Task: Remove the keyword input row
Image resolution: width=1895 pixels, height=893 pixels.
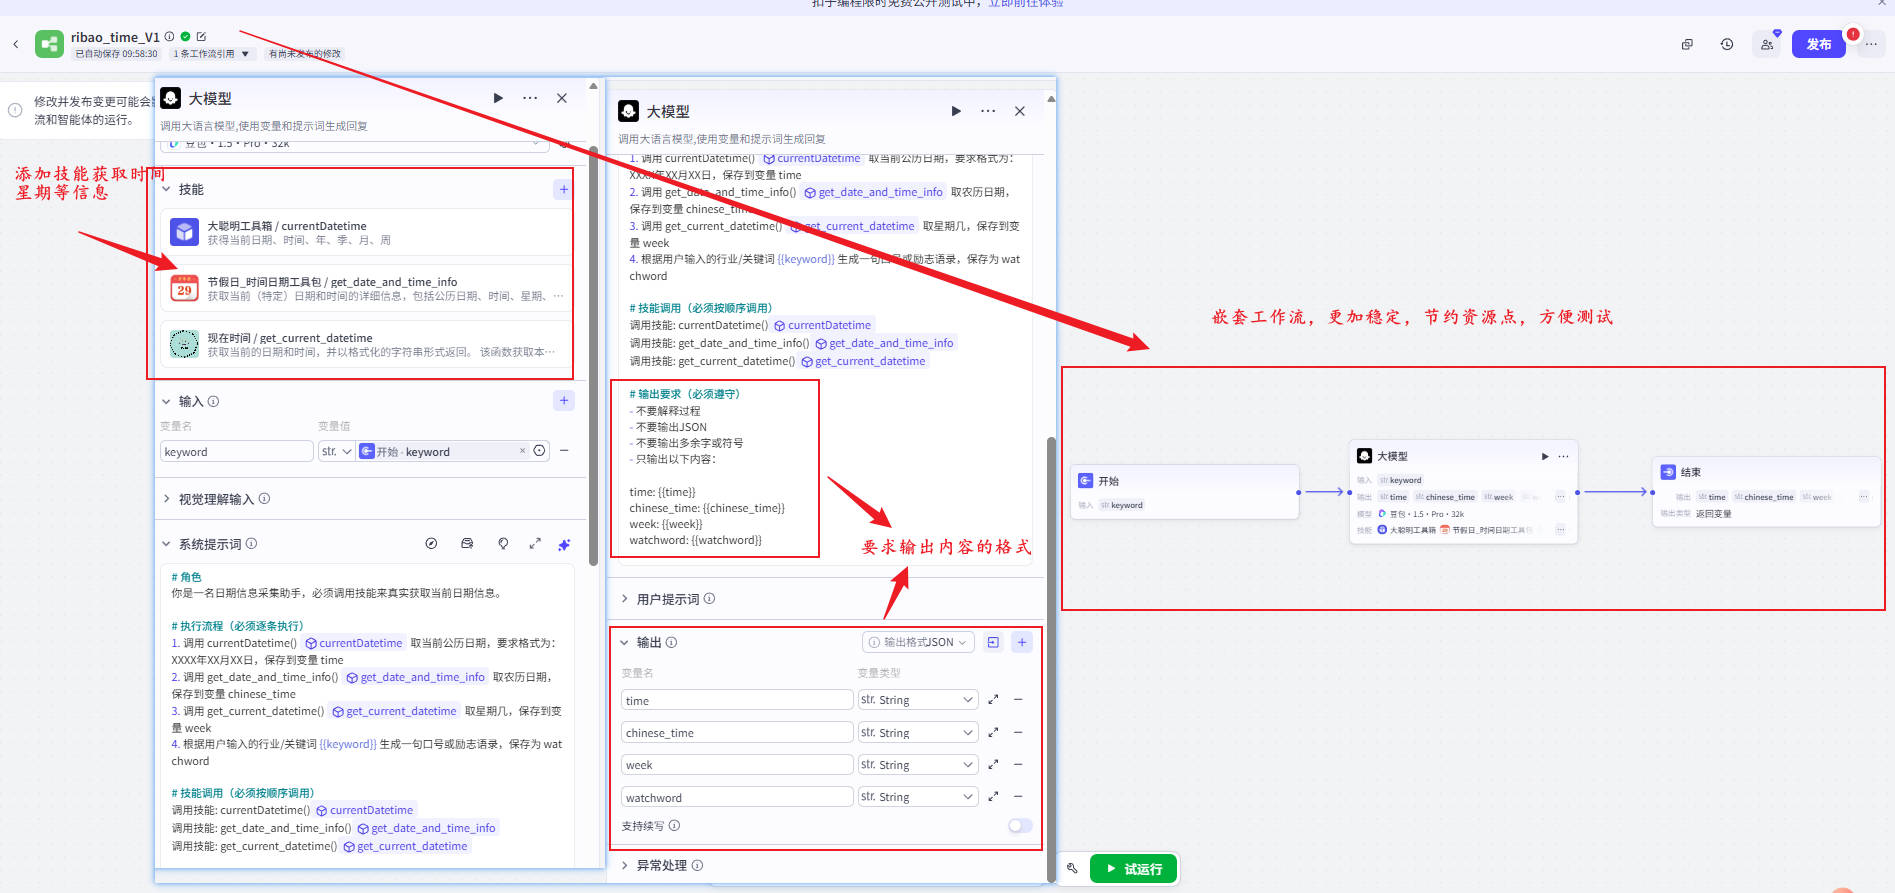Action: (564, 451)
